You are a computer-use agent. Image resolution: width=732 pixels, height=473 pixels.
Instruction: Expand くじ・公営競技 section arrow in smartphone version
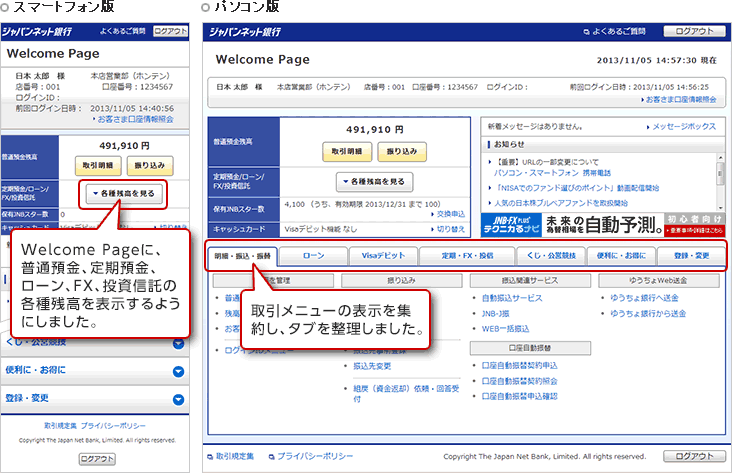click(x=178, y=344)
